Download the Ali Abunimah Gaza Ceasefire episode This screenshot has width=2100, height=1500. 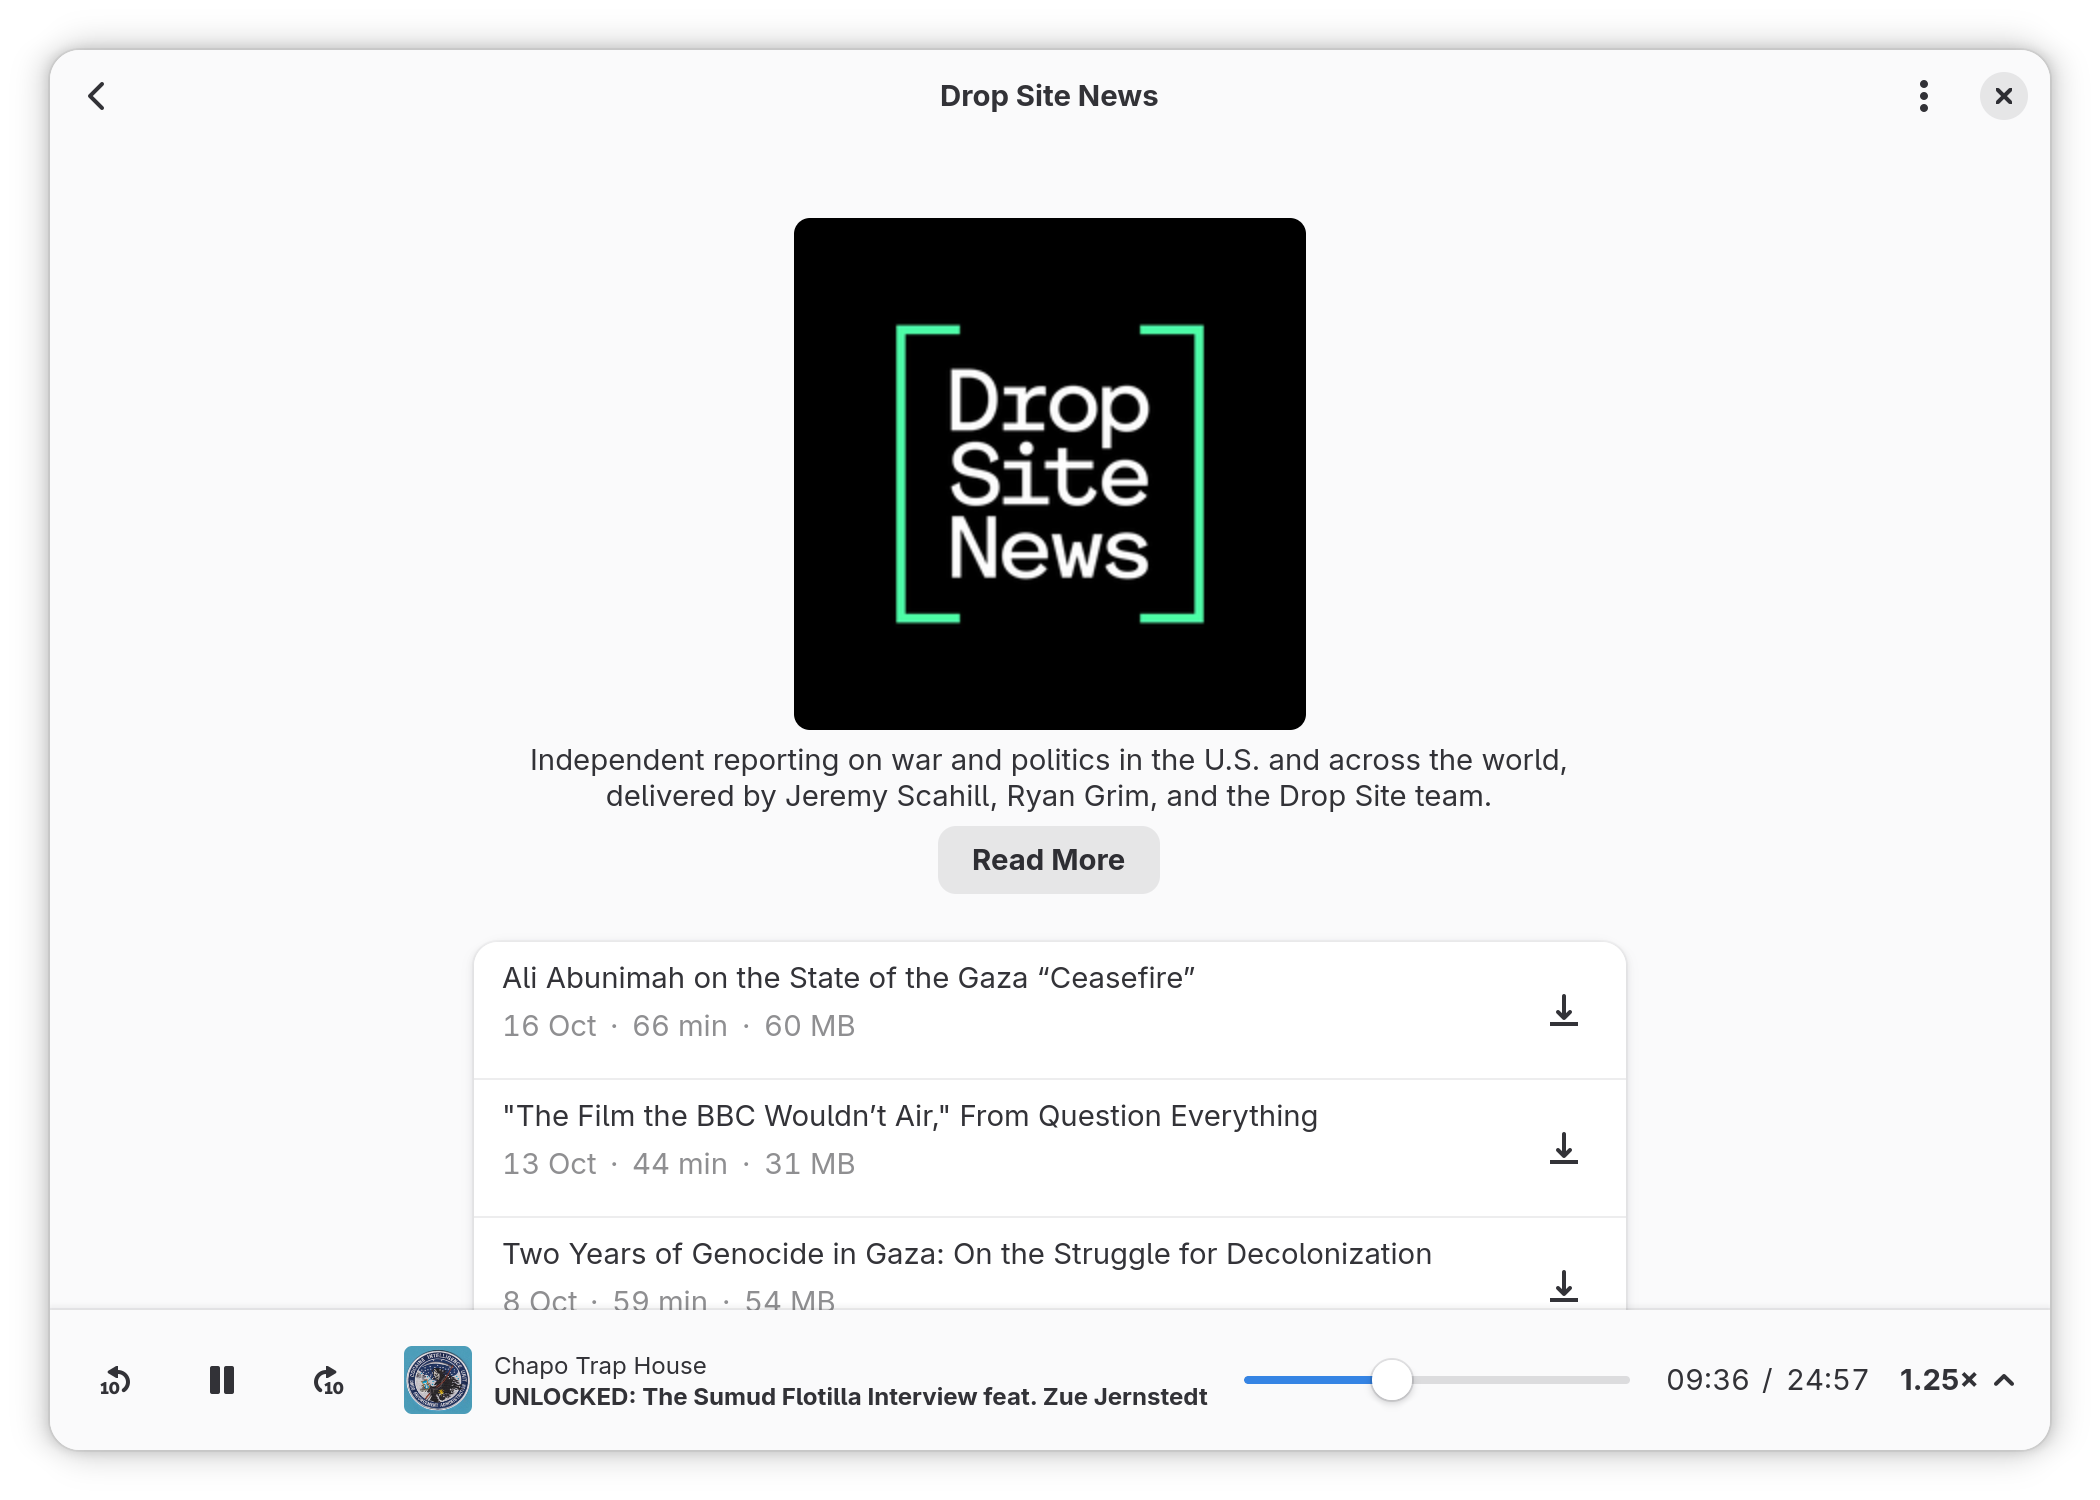click(1563, 1010)
